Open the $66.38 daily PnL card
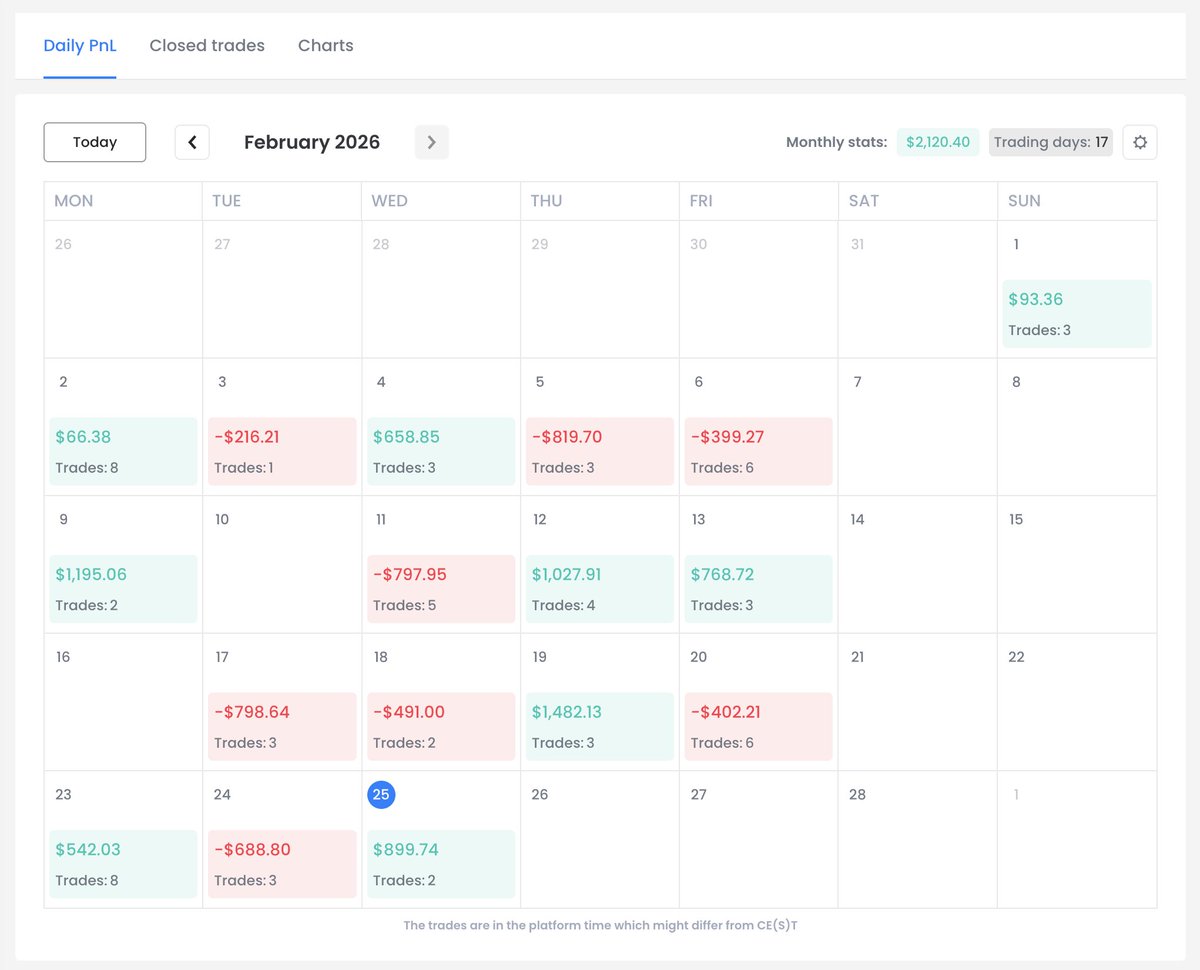This screenshot has height=970, width=1200. coord(123,451)
